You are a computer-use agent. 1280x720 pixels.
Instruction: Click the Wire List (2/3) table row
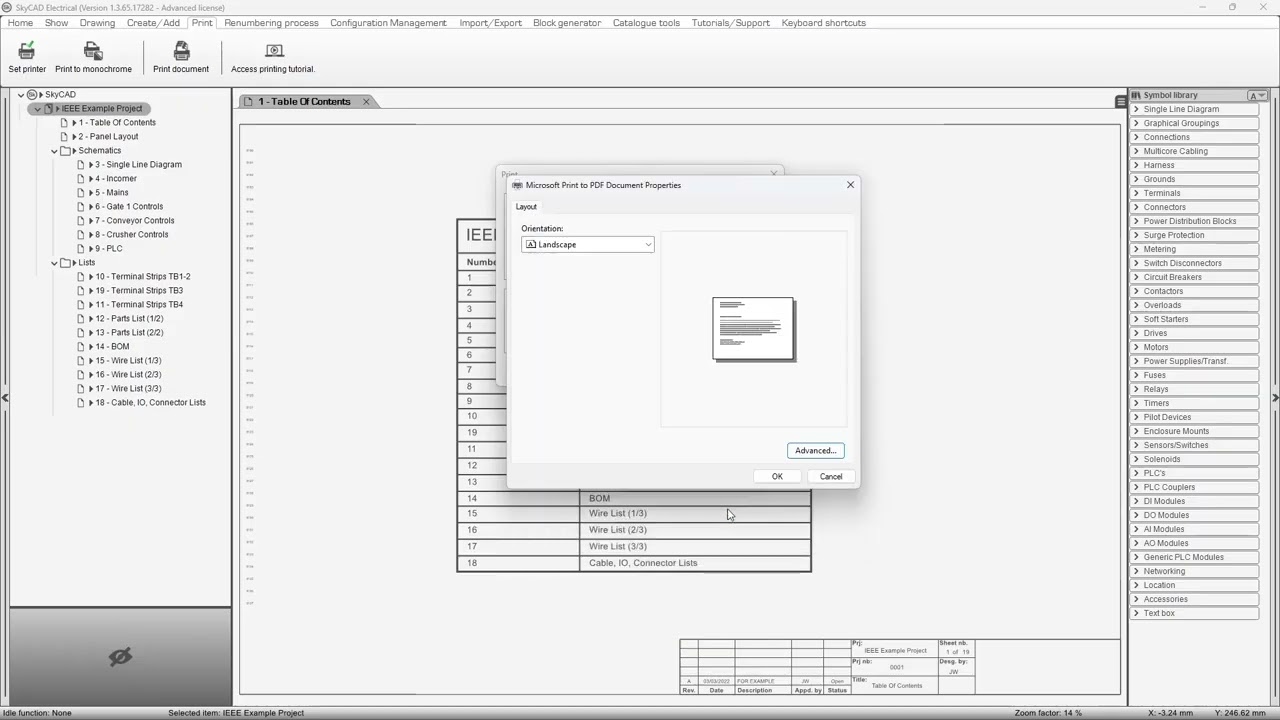[x=634, y=530]
